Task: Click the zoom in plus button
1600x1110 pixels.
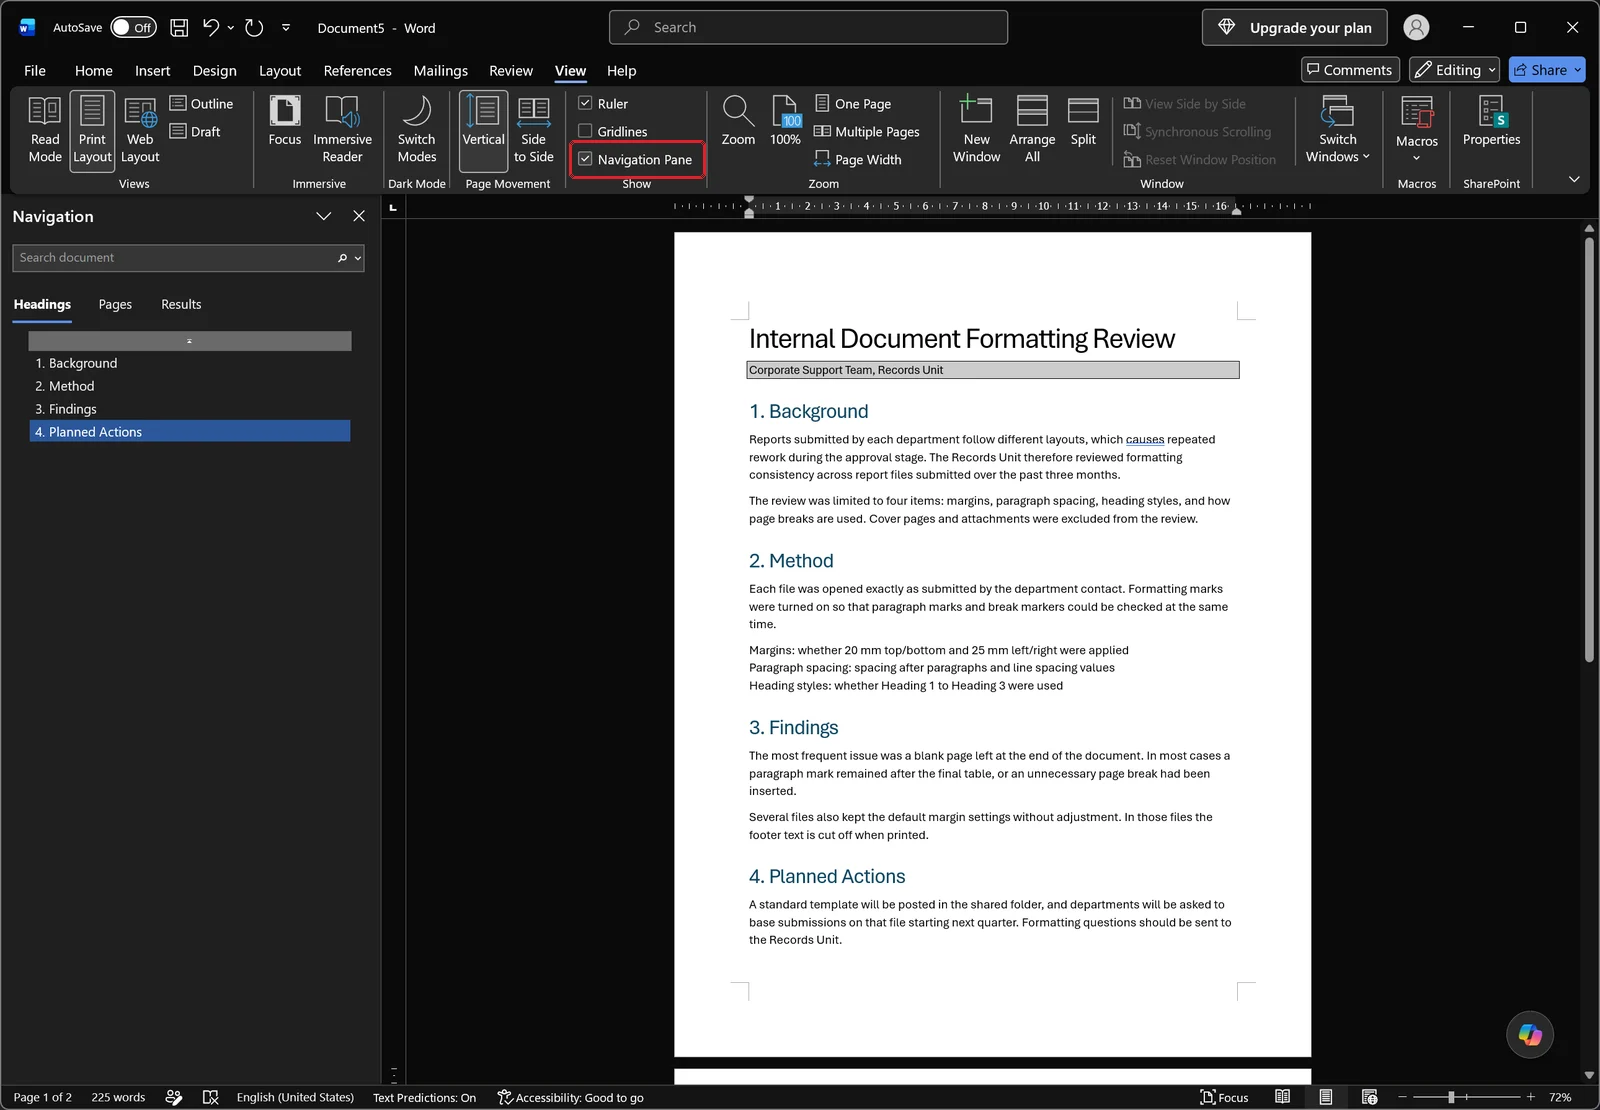Action: [x=1530, y=1097]
